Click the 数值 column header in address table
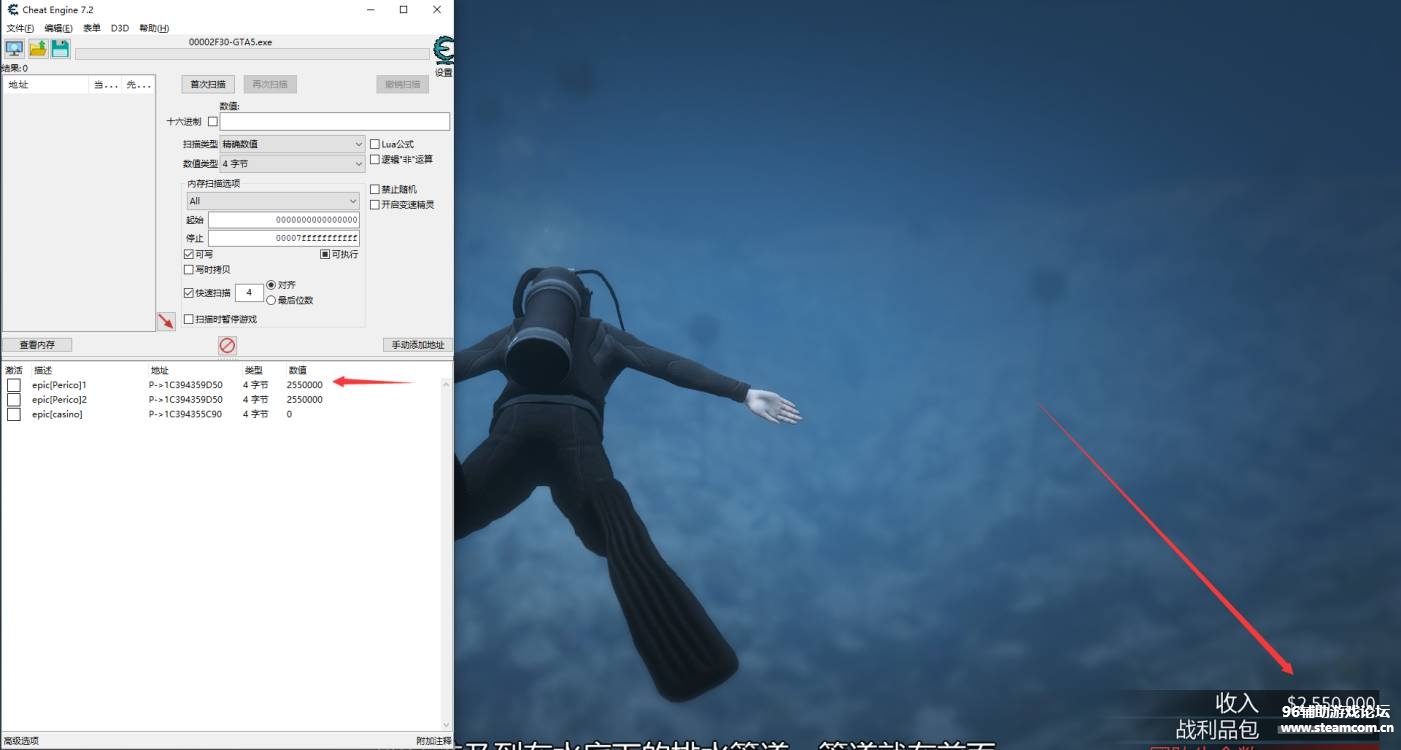 (x=297, y=370)
